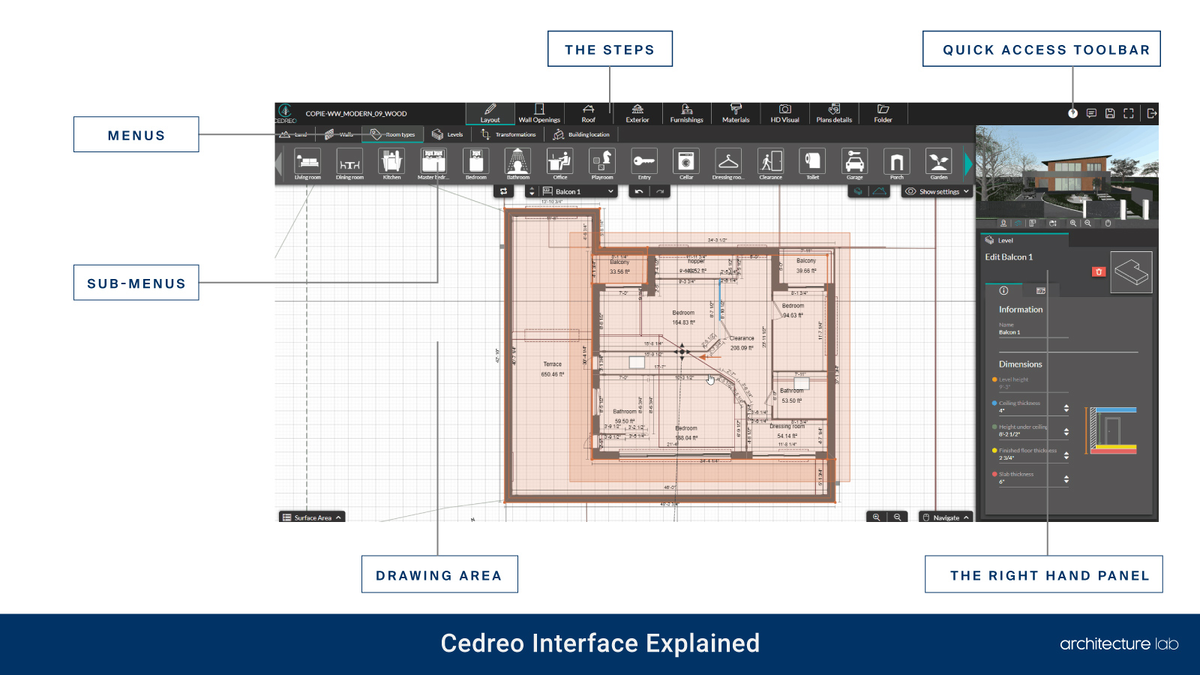Select the Playroom room type

(x=601, y=164)
